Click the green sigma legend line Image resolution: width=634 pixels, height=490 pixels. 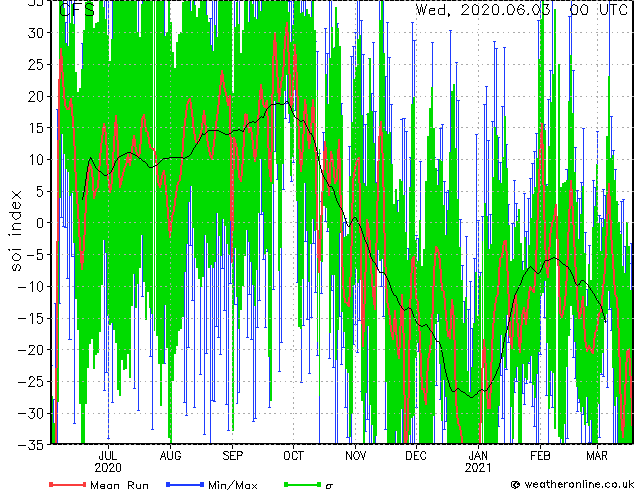pos(303,484)
